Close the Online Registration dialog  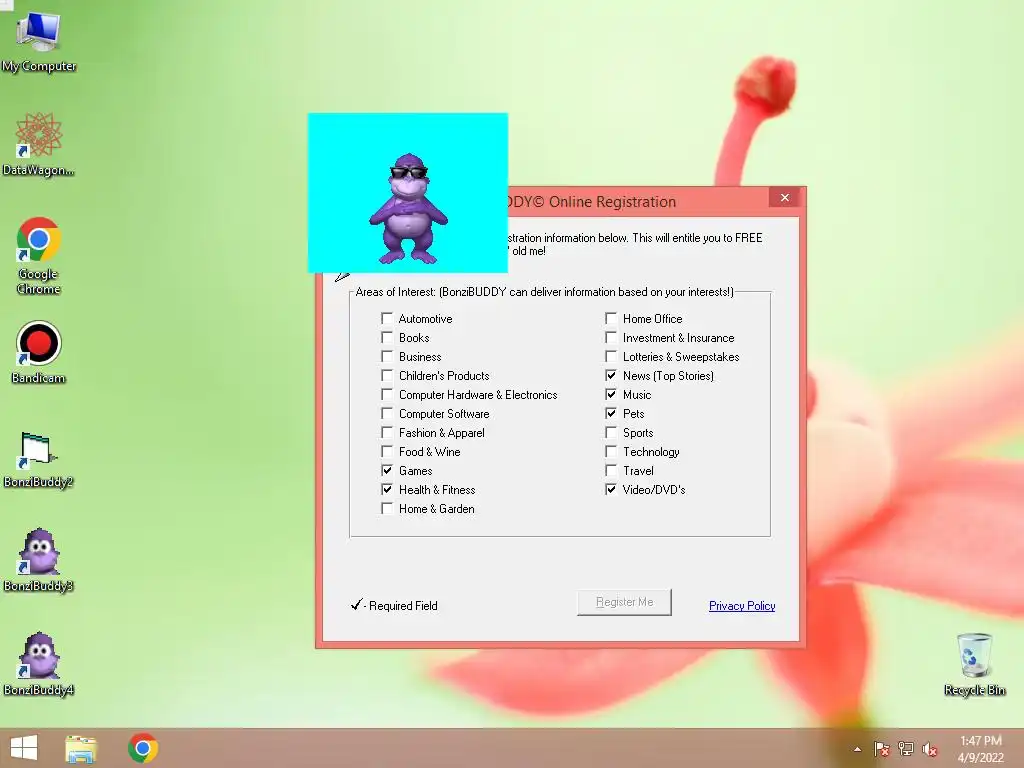784,198
